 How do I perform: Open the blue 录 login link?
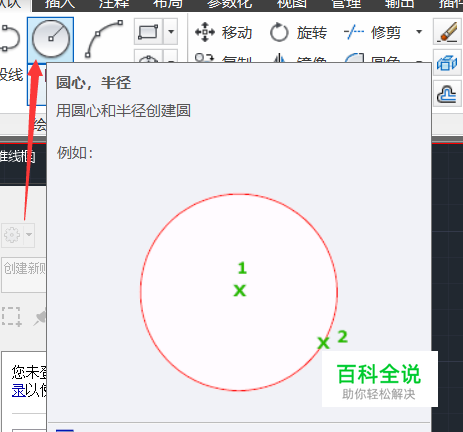pyautogui.click(x=19, y=391)
